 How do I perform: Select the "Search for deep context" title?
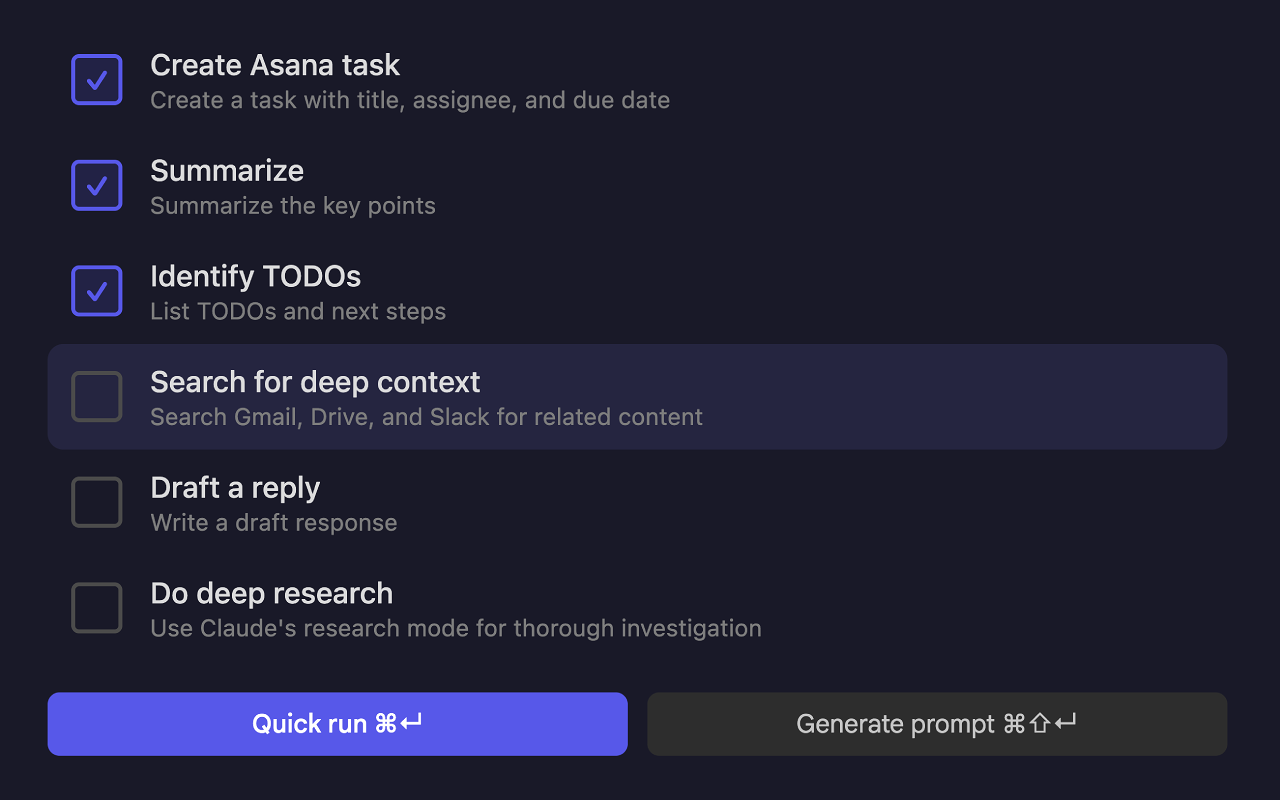pos(315,382)
